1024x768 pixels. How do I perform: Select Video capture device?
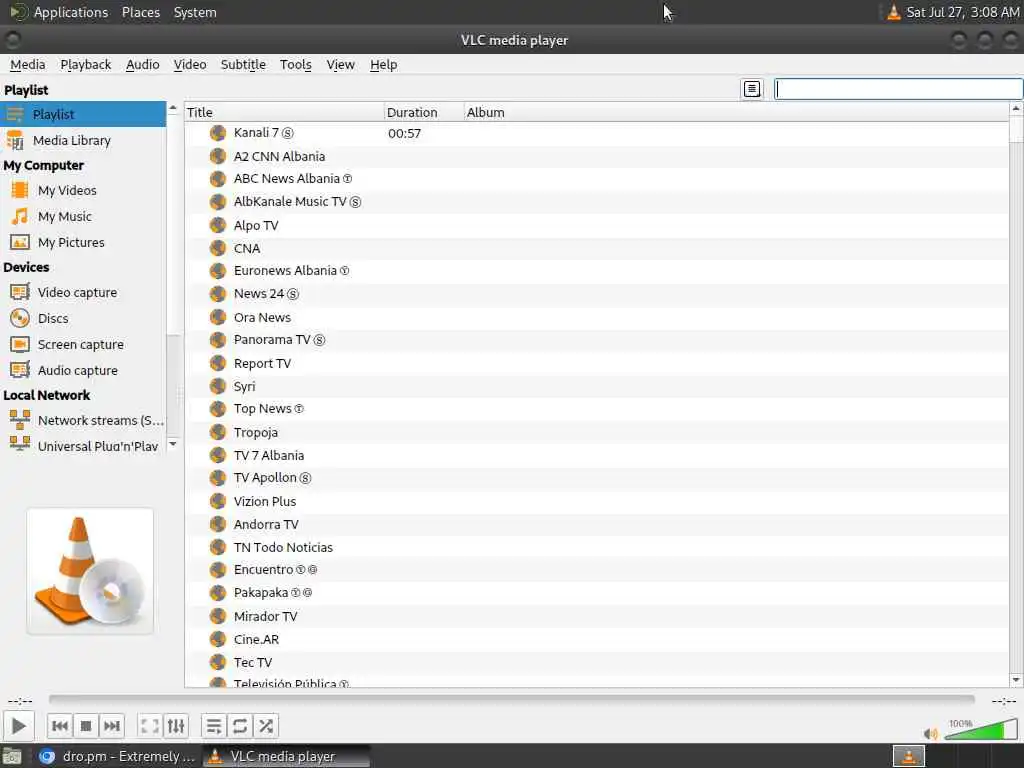pyautogui.click(x=83, y=292)
